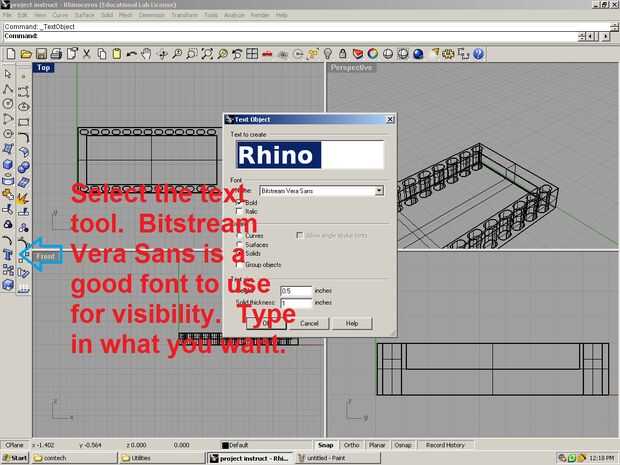Click the Zoom dynamic magnifier icon

tap(177, 54)
